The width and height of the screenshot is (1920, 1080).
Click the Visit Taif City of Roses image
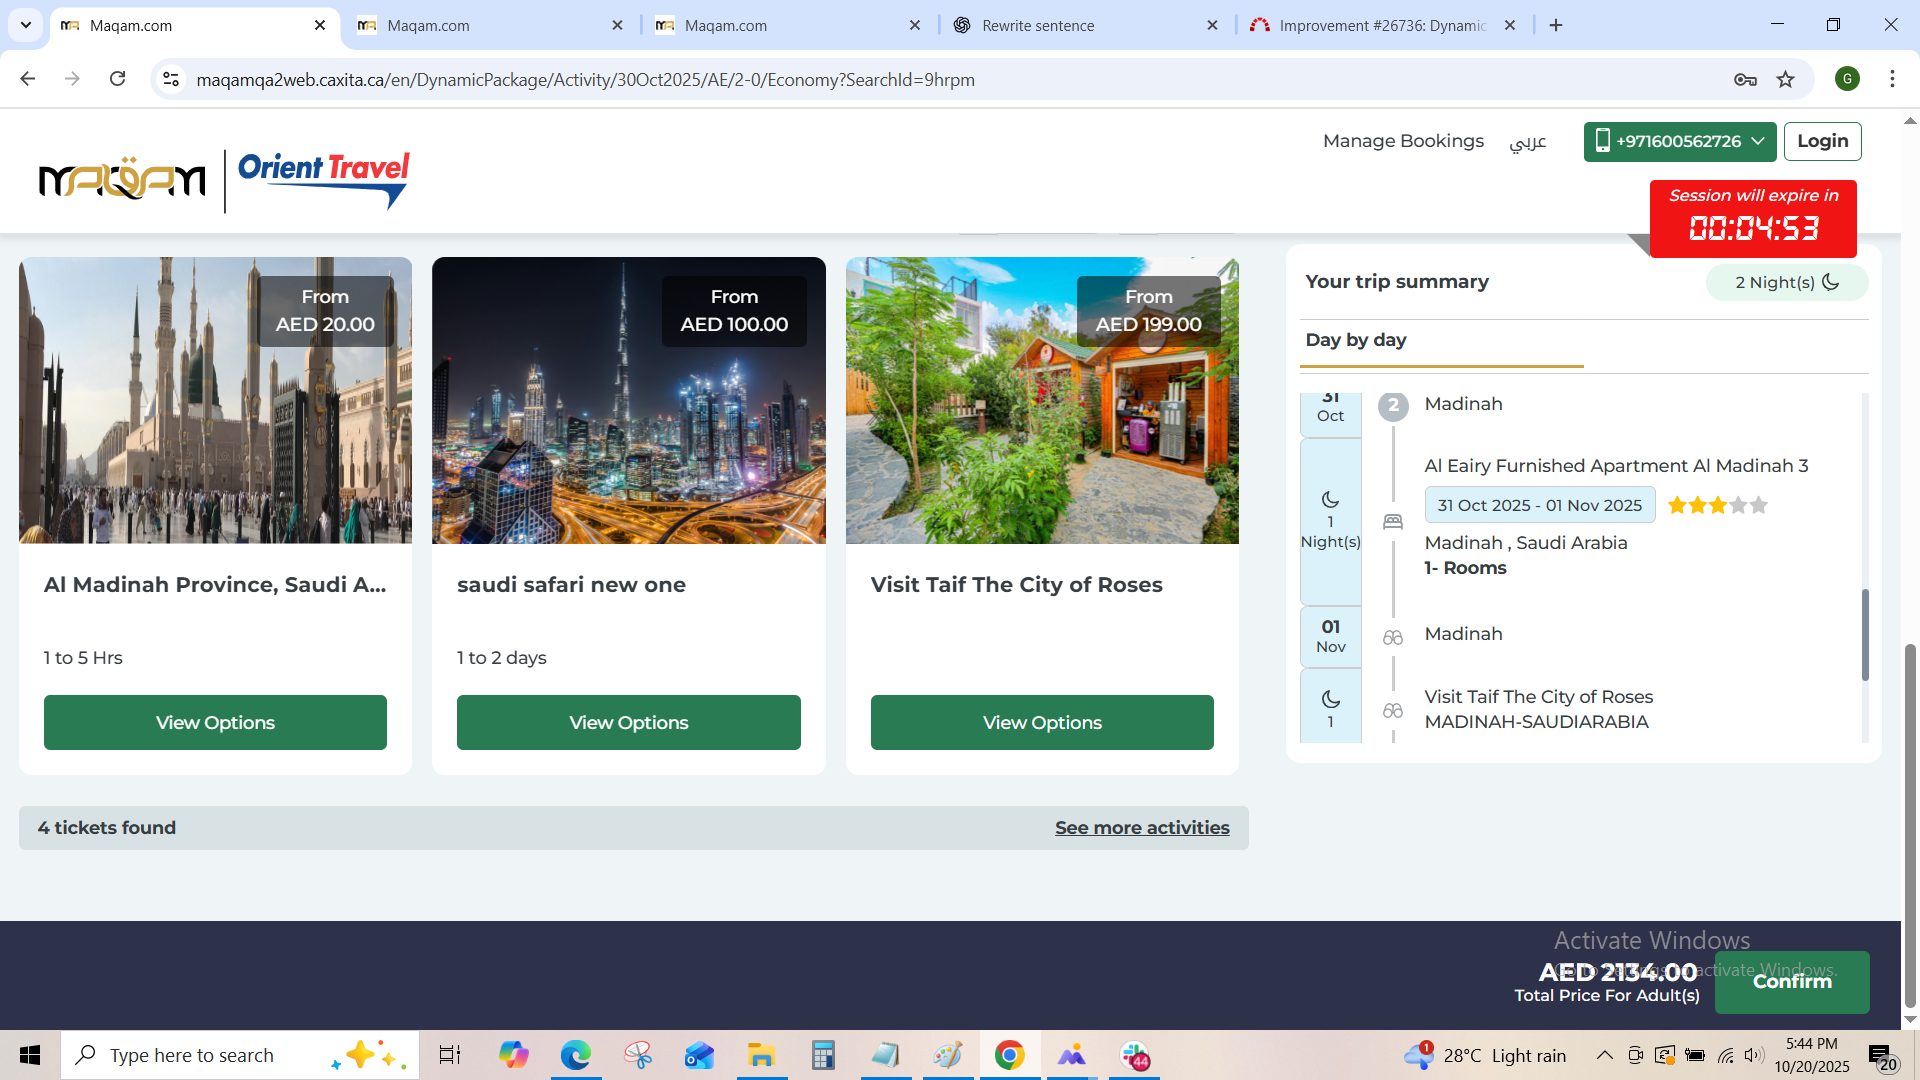(x=1041, y=400)
